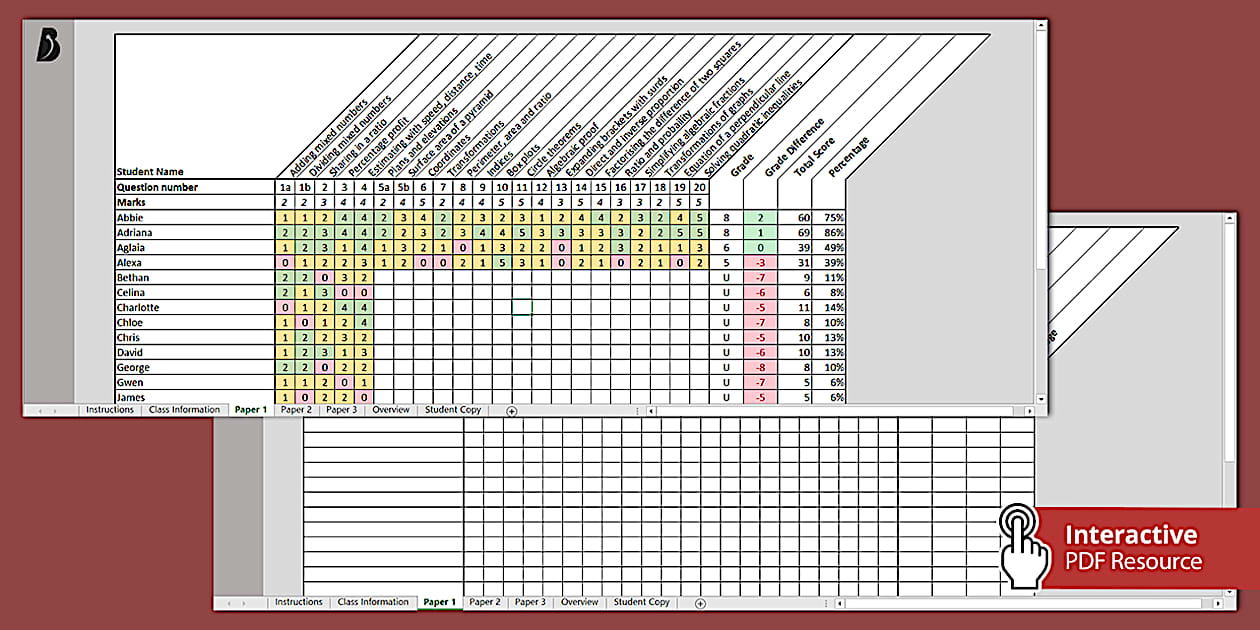The height and width of the screenshot is (630, 1260).
Task: Add a new sheet in the front spreadsheet
Action: coord(511,410)
